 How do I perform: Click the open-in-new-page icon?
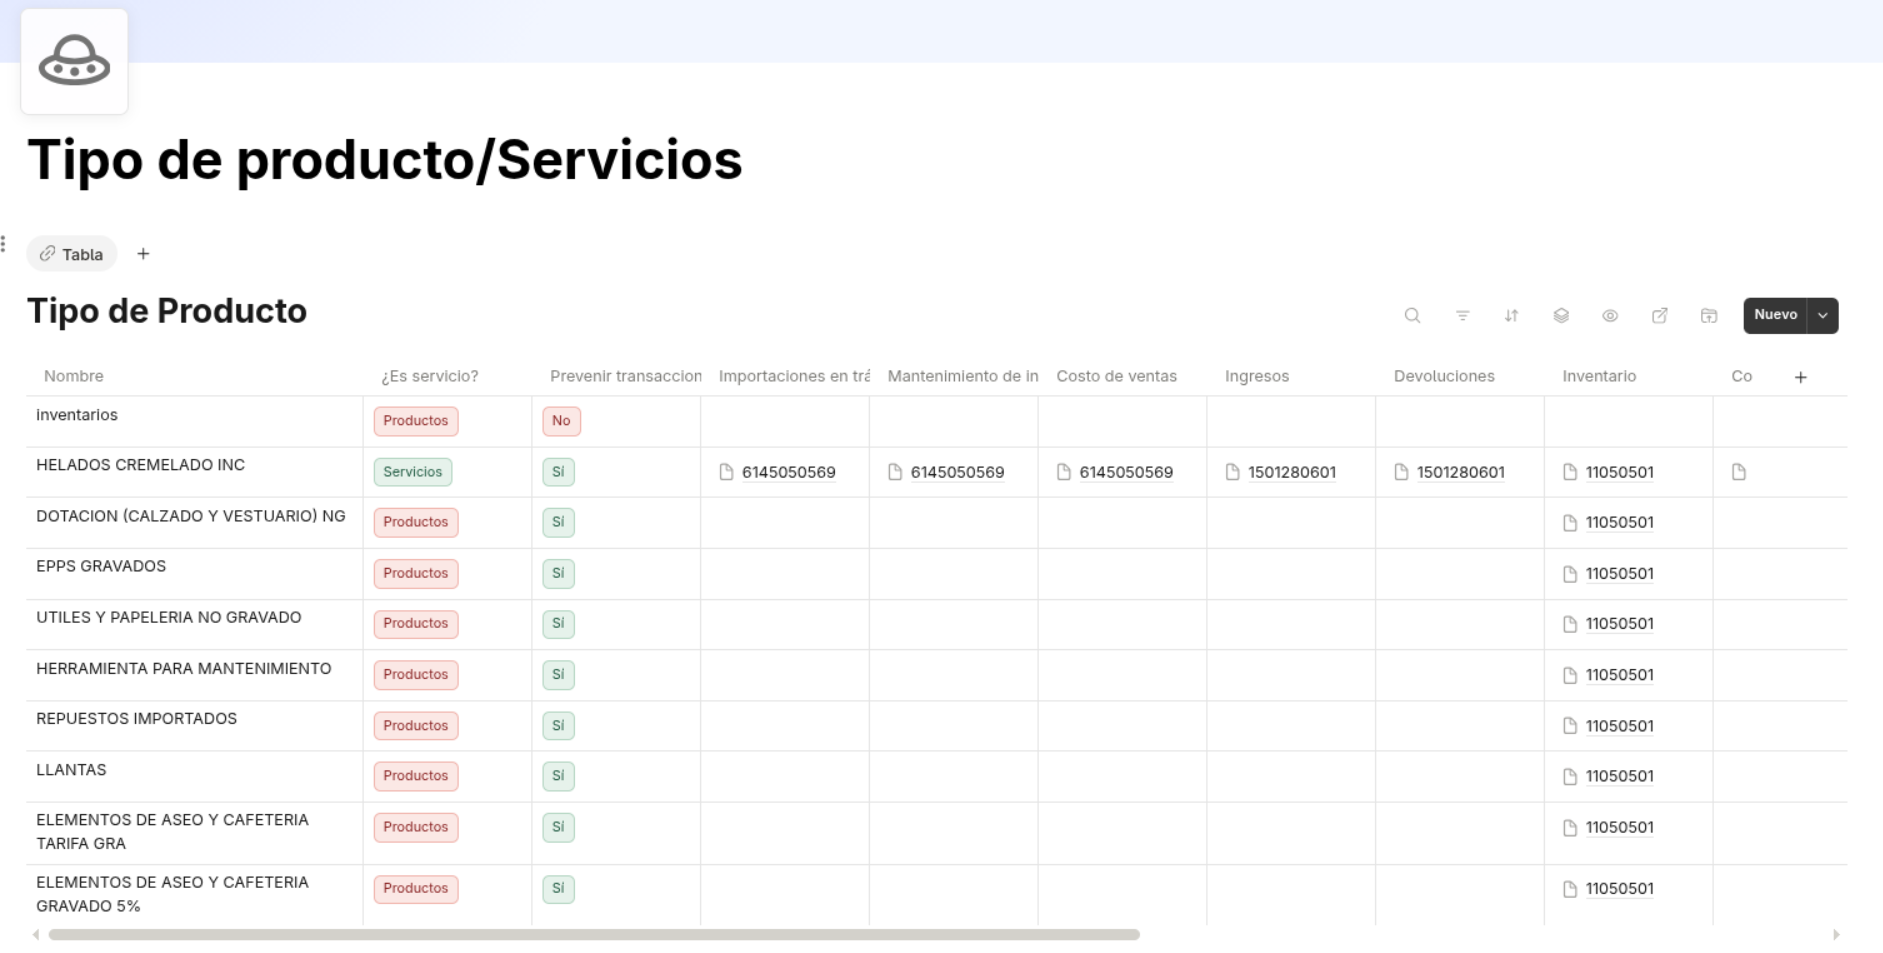tap(1659, 315)
